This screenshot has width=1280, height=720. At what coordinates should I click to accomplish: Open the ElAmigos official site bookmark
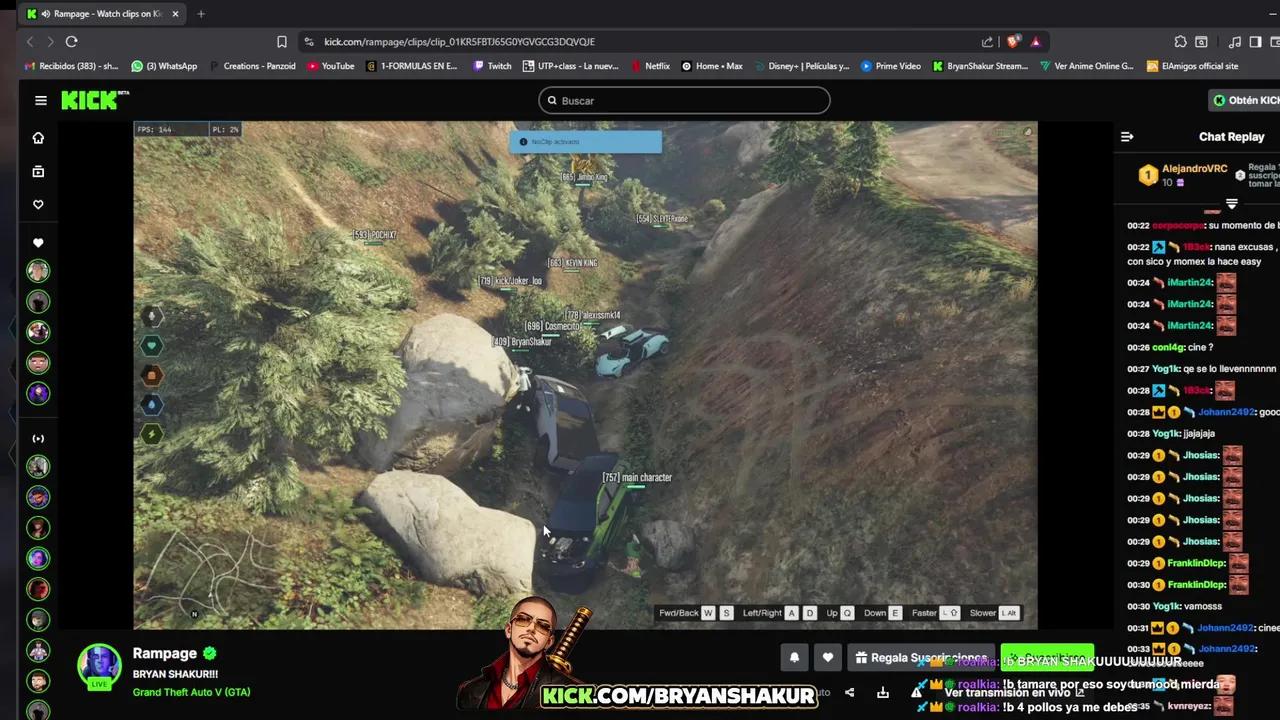point(1193,66)
